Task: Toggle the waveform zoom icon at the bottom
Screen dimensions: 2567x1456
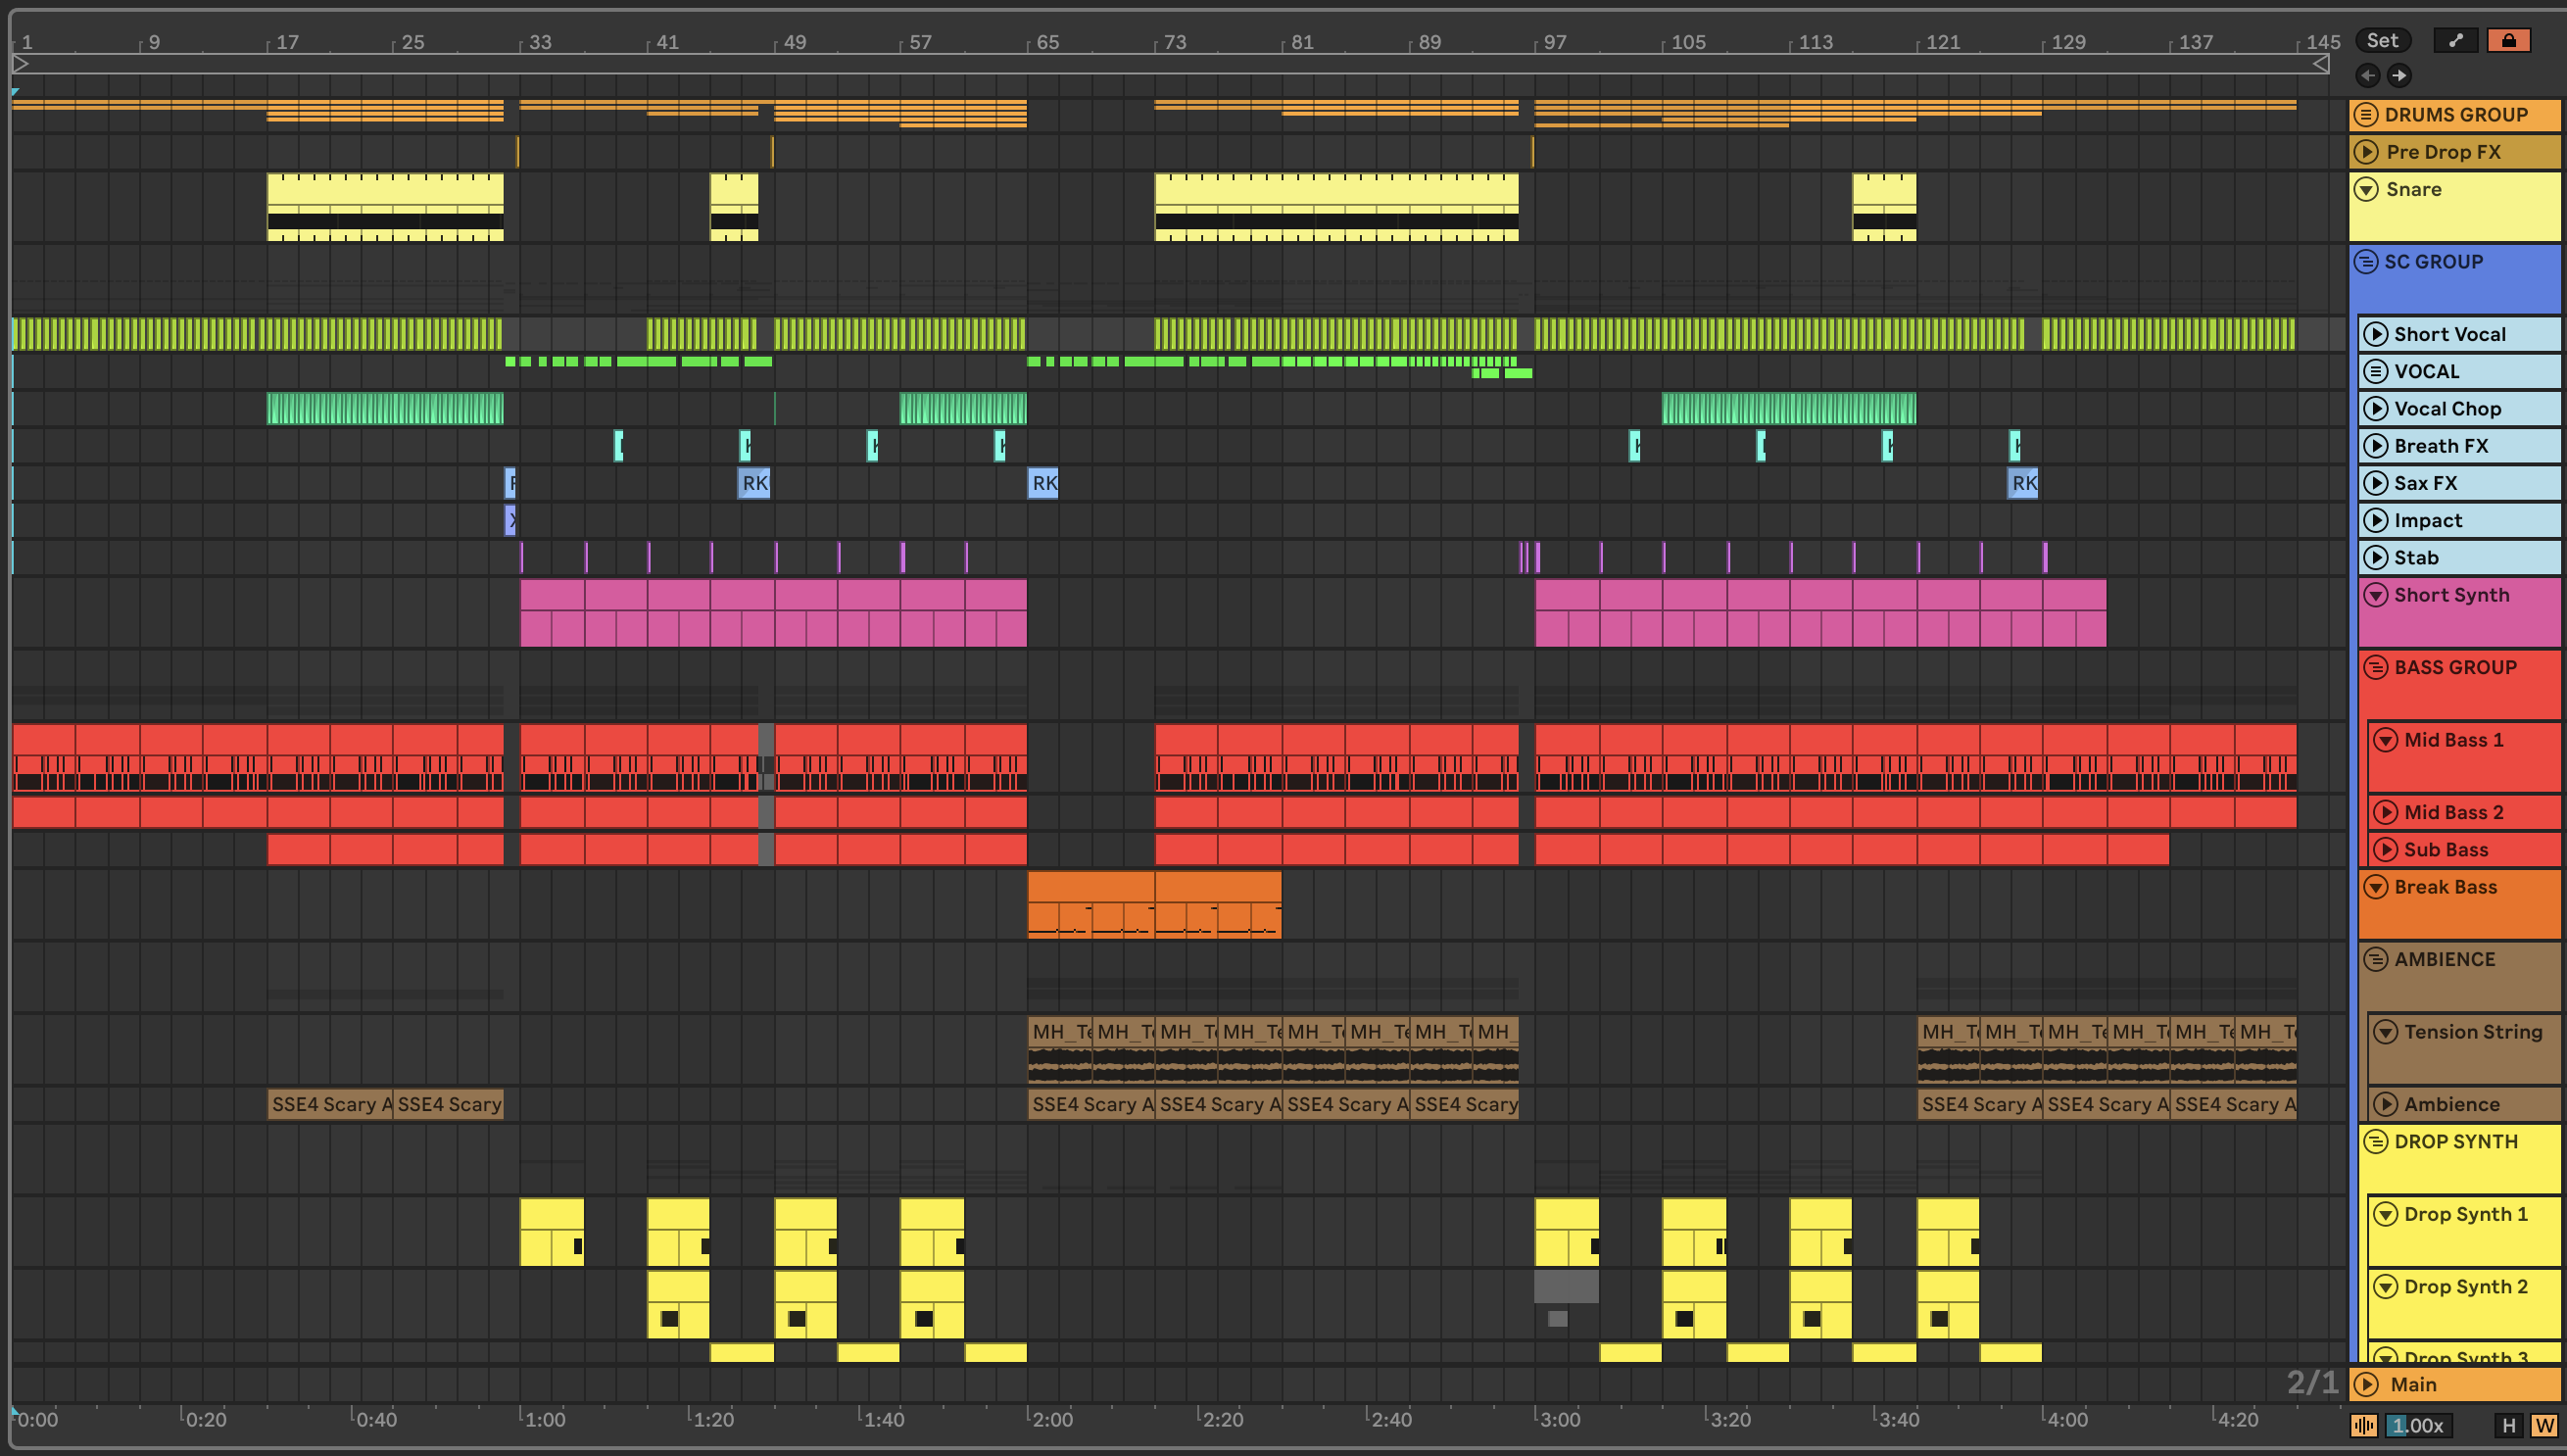Action: [x=2364, y=1425]
